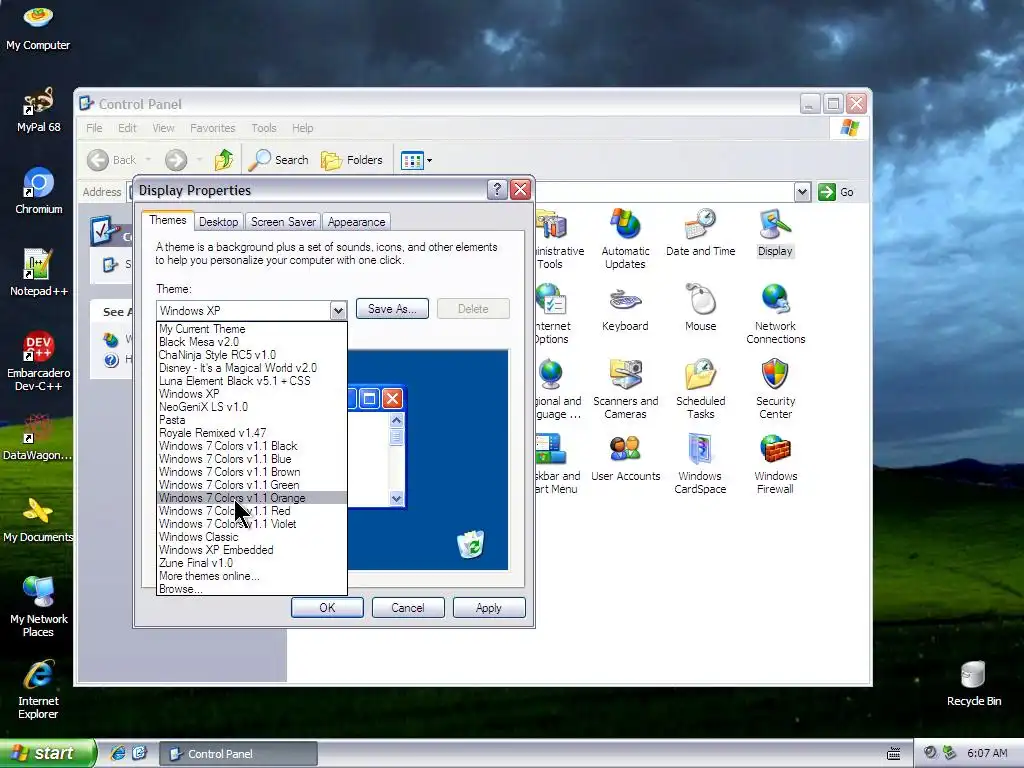Switch to the Screen Saver tab

(x=283, y=222)
